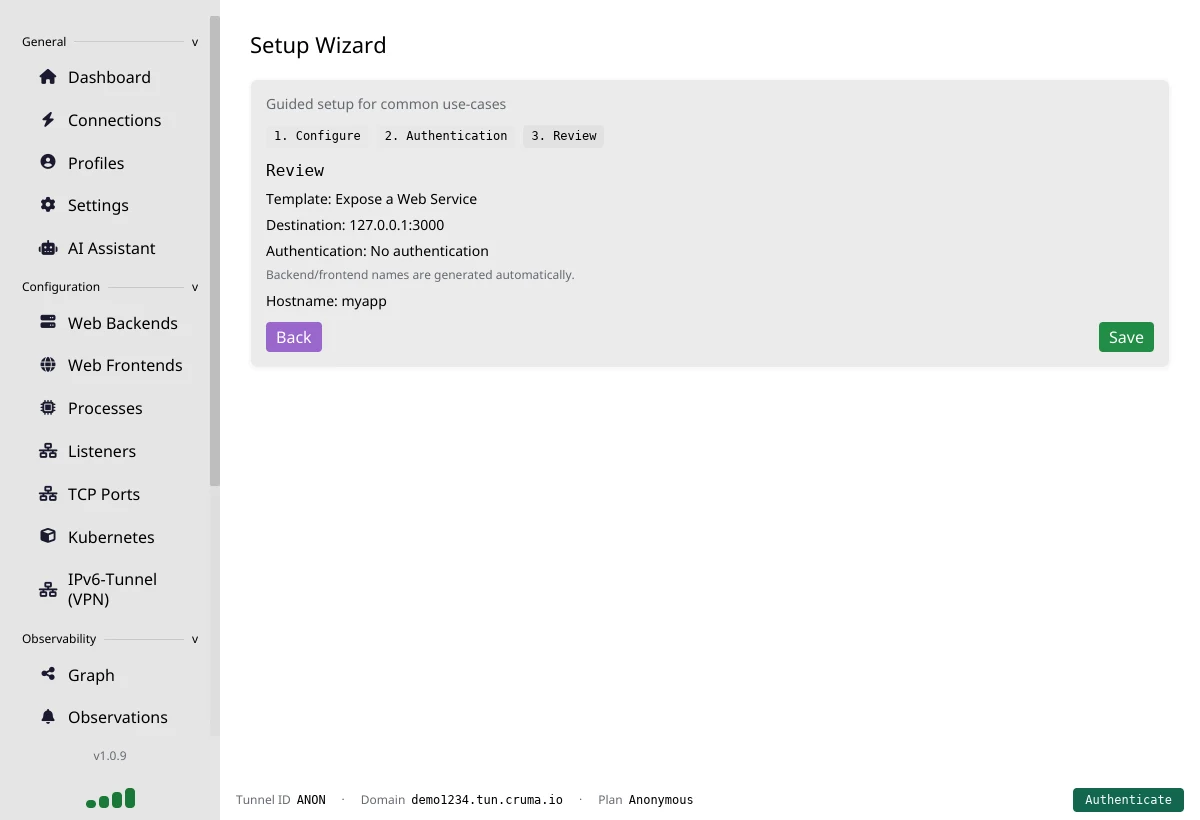Click the Review section heading

click(295, 171)
